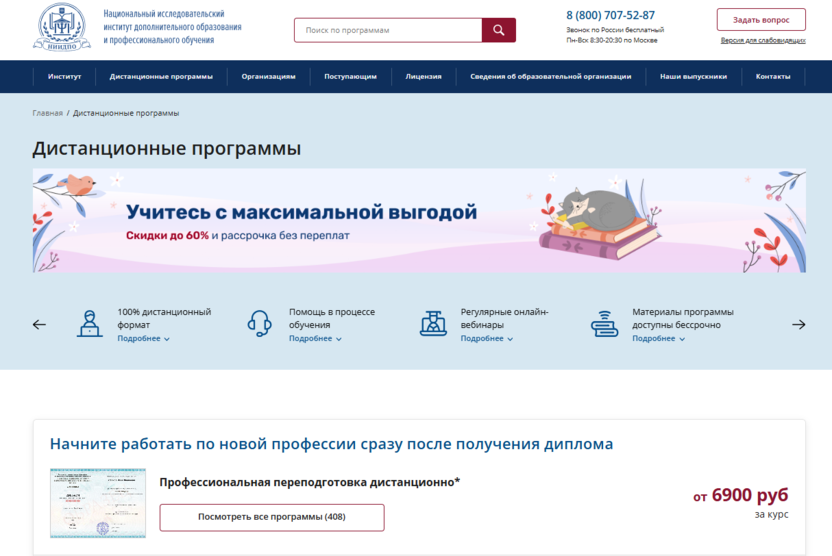Image resolution: width=832 pixels, height=556 pixels.
Task: Click the Задать вопрос button
Action: [x=761, y=20]
